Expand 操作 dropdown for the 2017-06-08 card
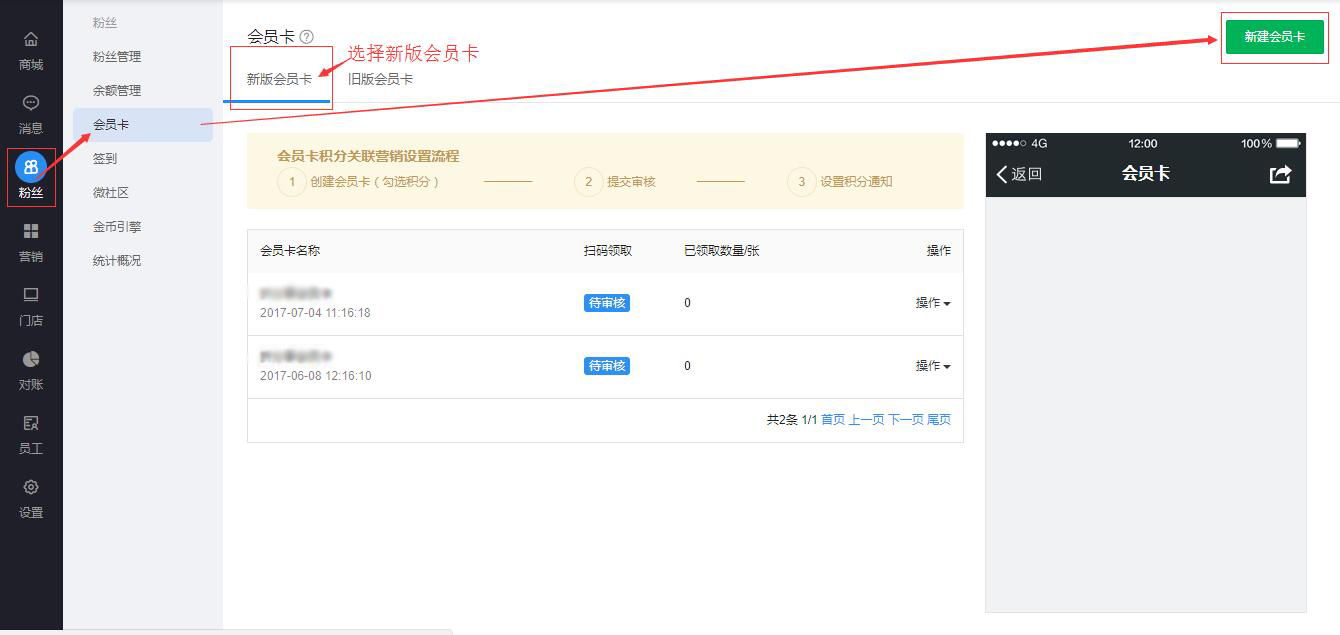This screenshot has width=1340, height=635. [x=932, y=366]
